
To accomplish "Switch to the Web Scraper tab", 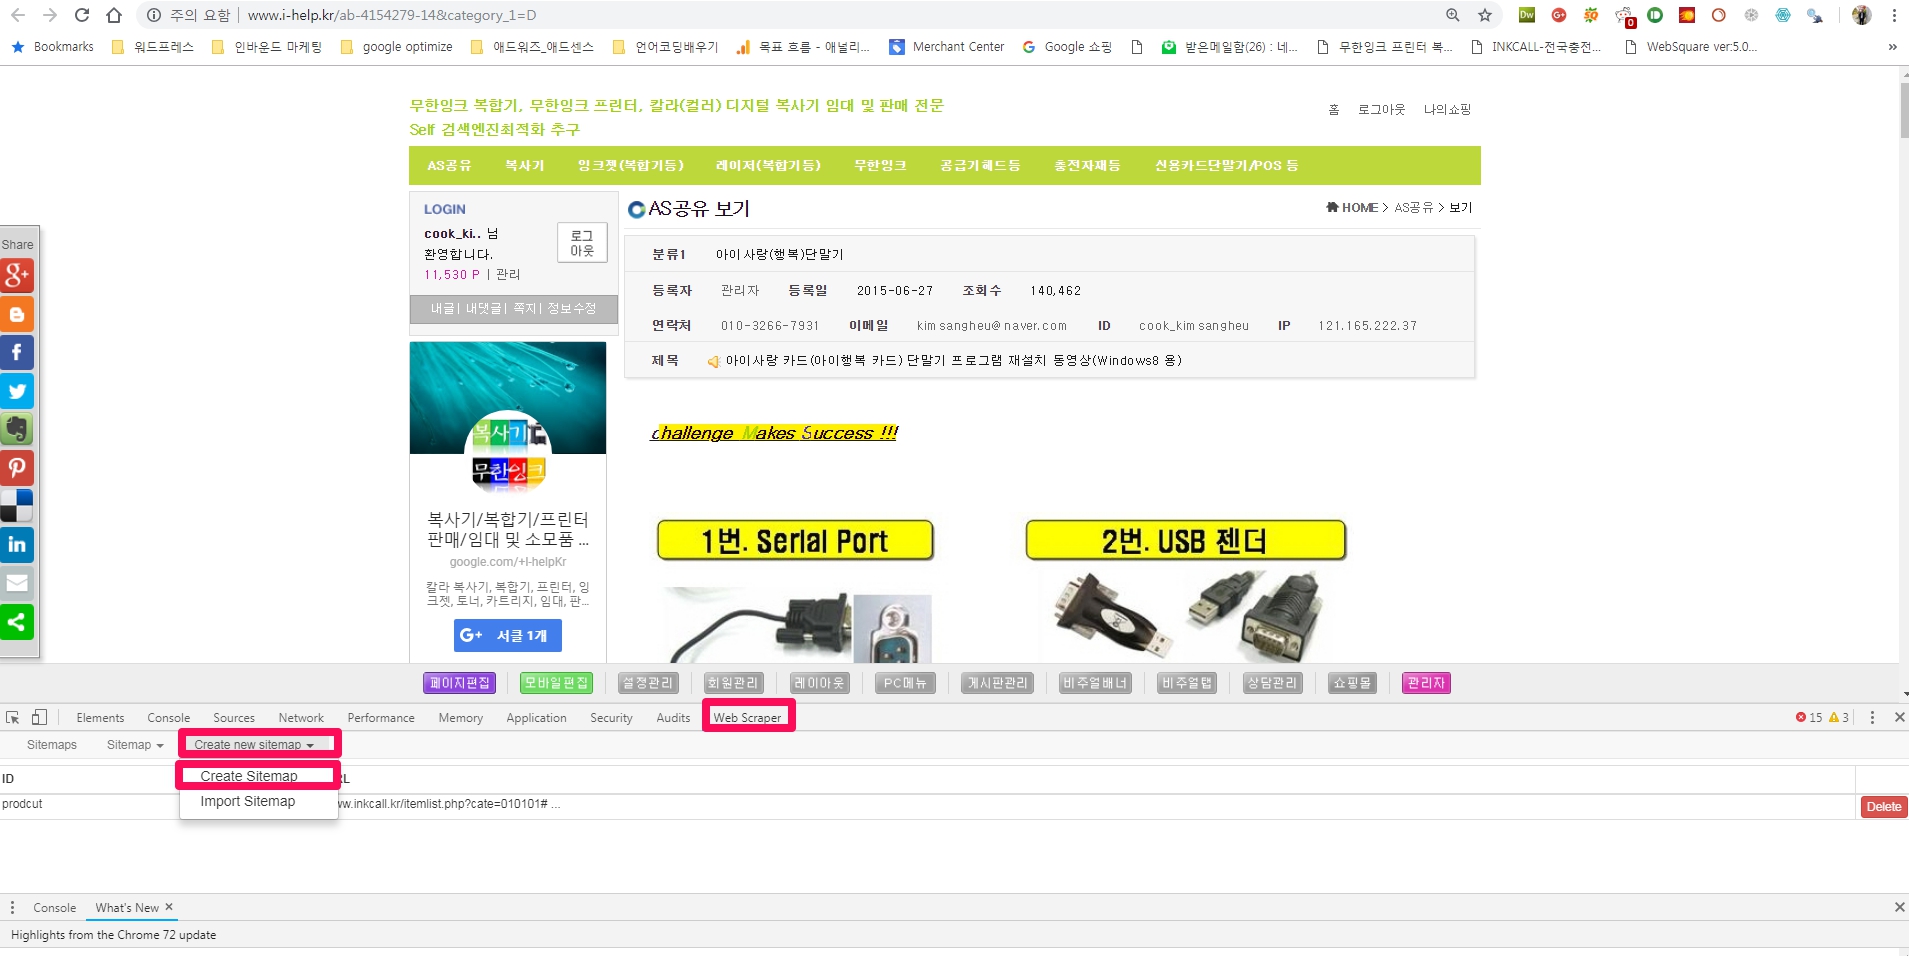I will tap(747, 718).
